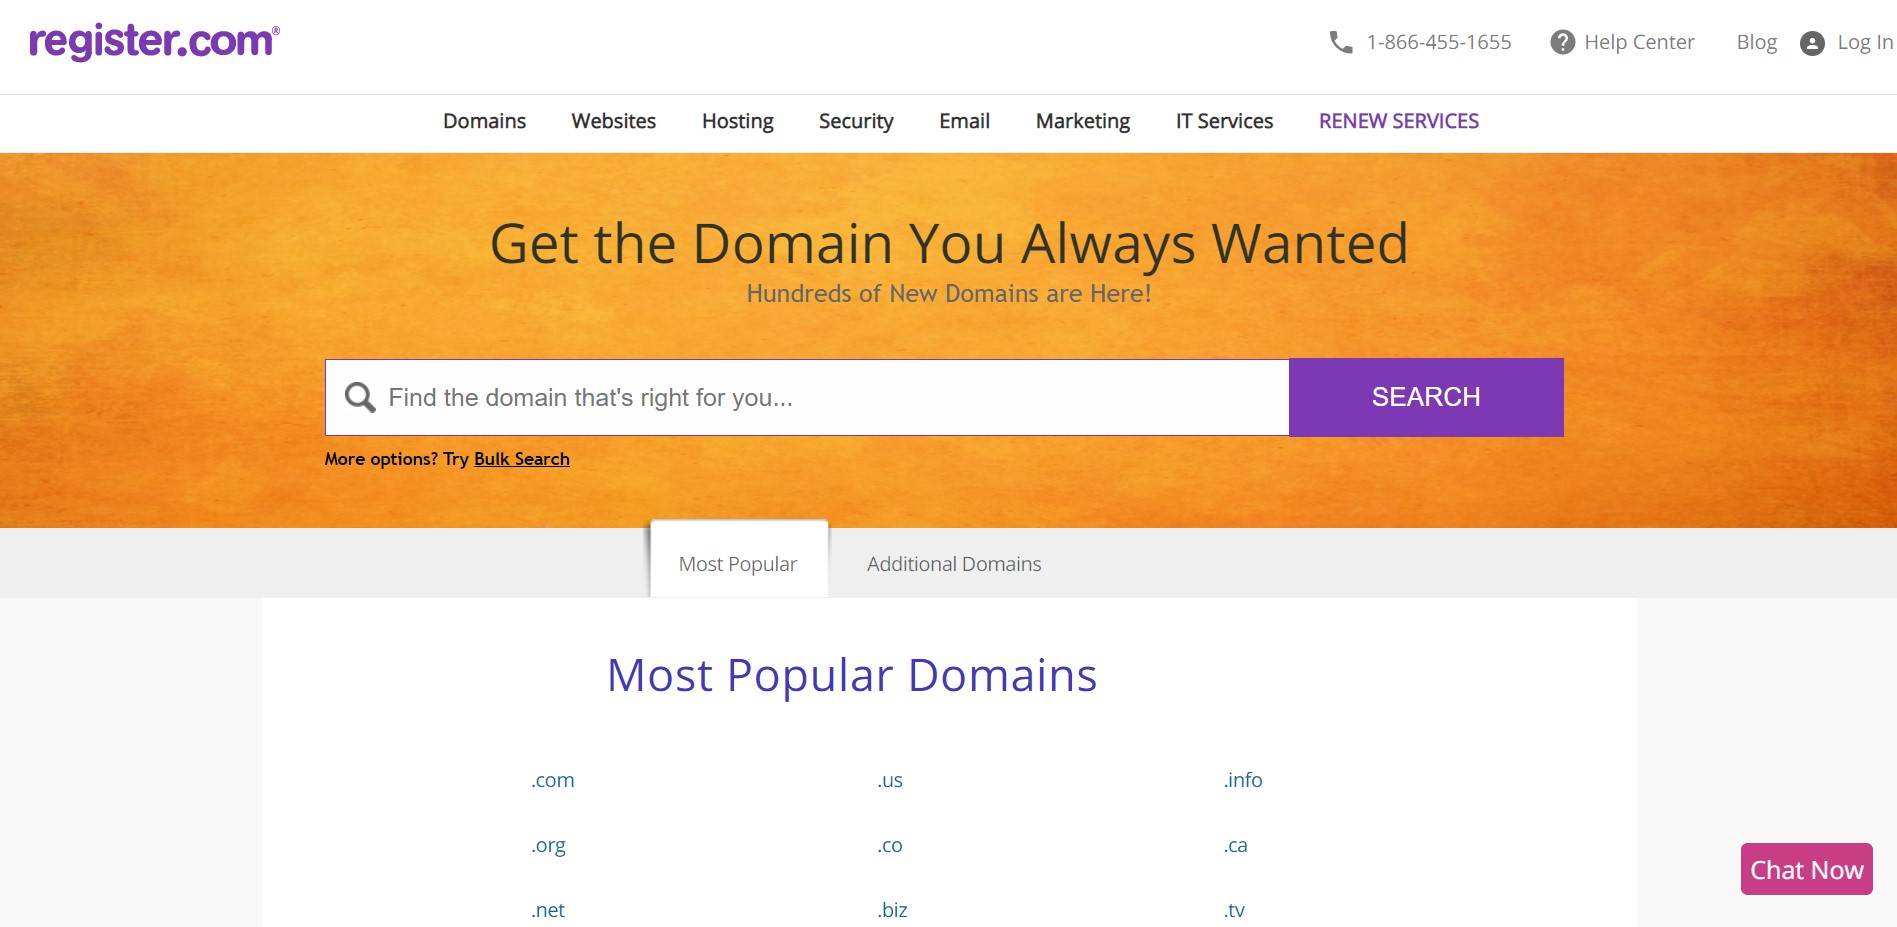The image size is (1897, 927).
Task: Click the Help Center question mark icon
Action: coord(1562,42)
